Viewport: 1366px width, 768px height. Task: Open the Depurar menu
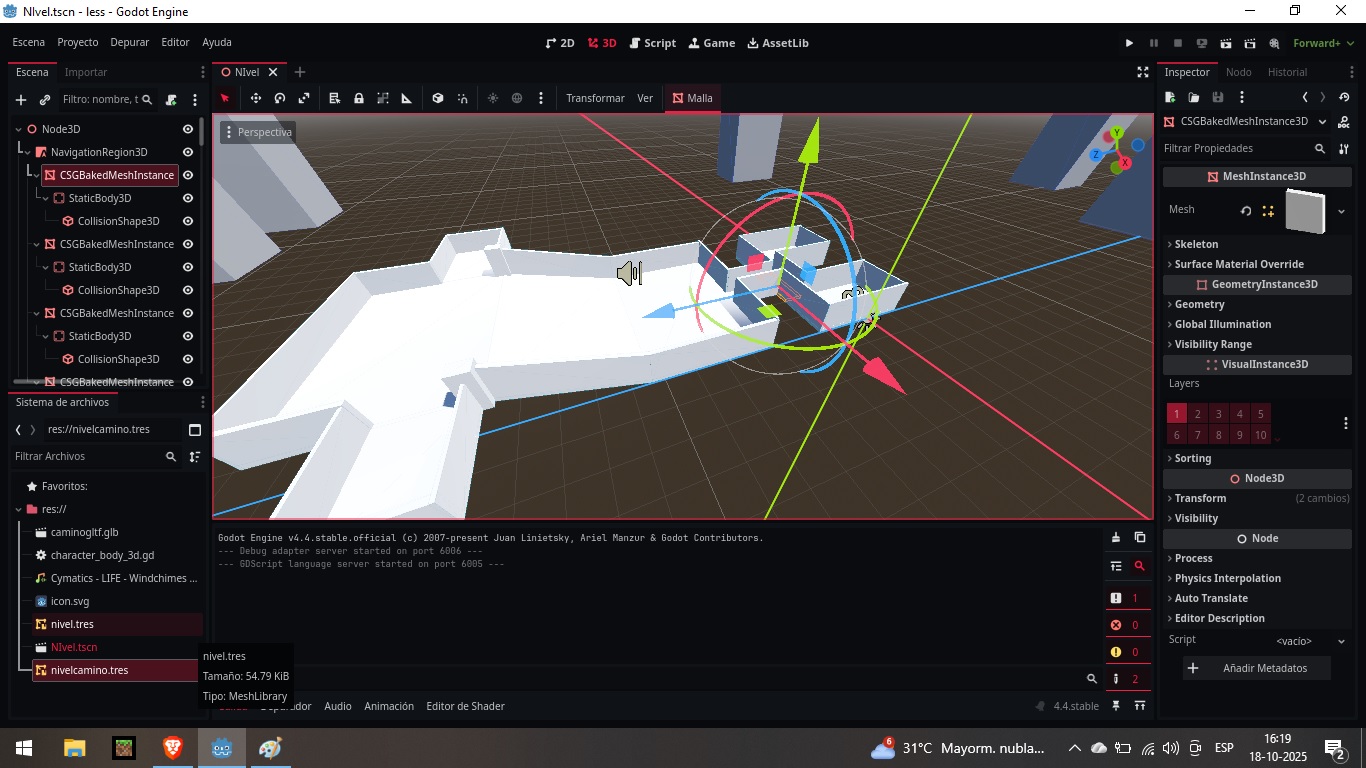pyautogui.click(x=130, y=43)
